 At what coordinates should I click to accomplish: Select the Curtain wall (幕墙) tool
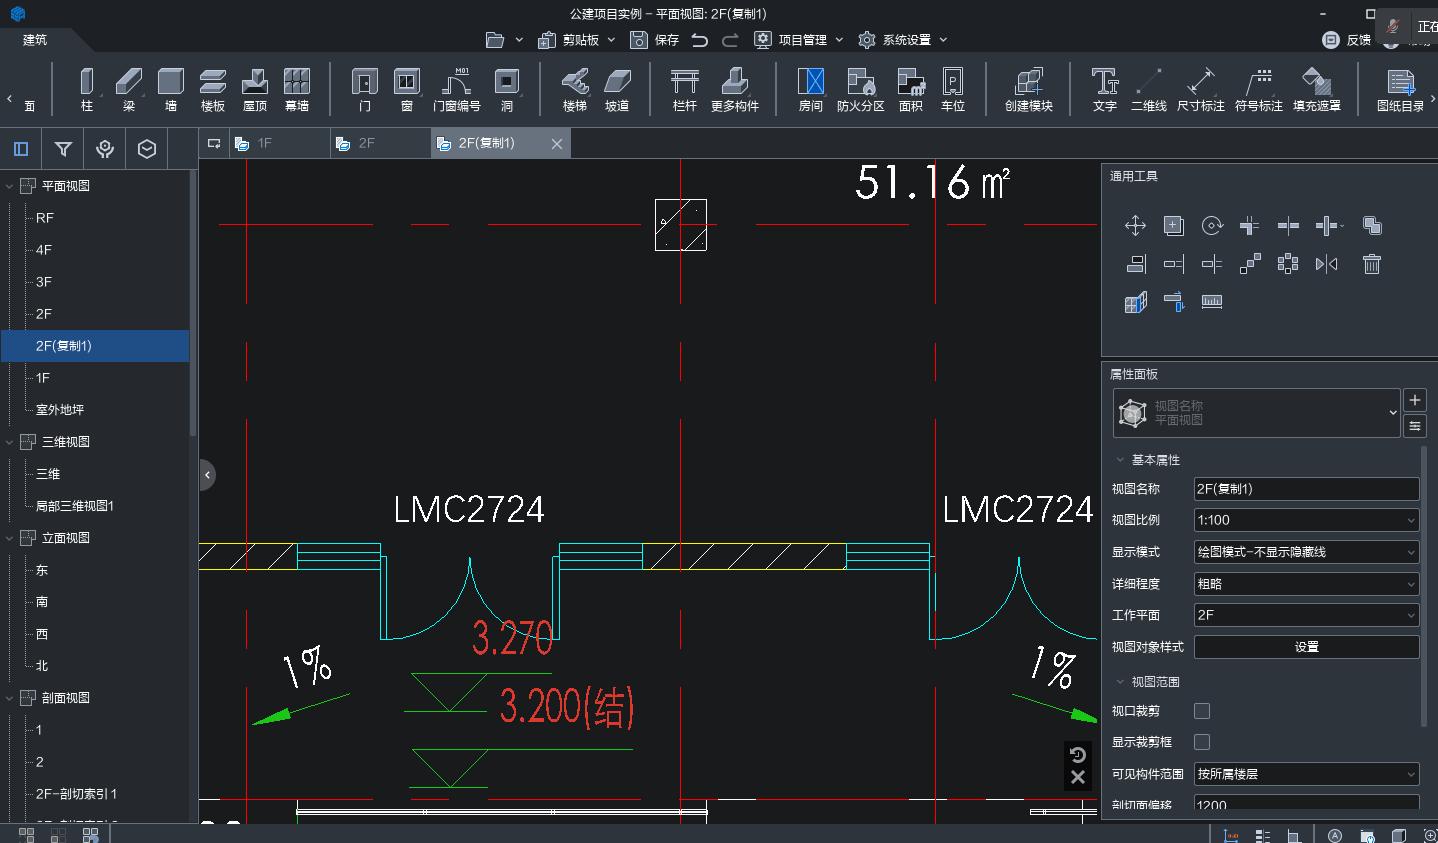297,89
